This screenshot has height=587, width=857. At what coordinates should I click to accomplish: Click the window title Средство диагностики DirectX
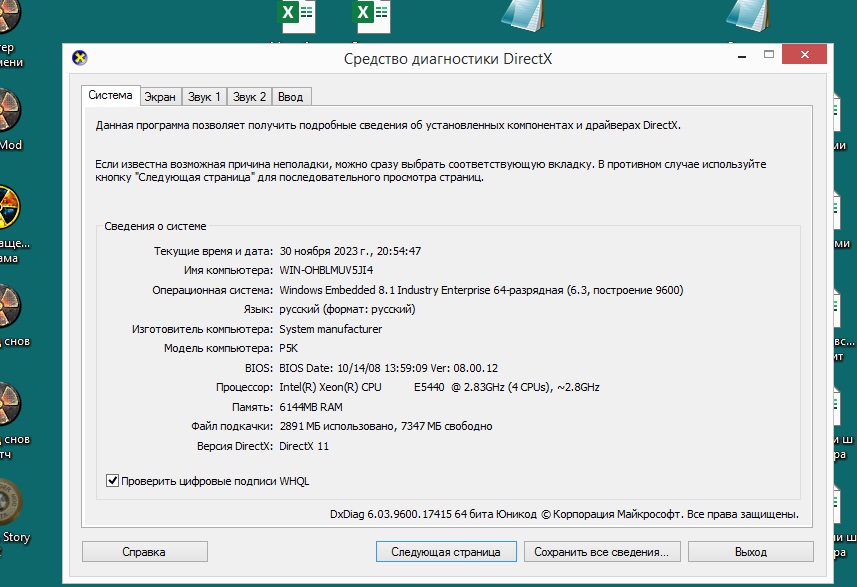point(448,58)
